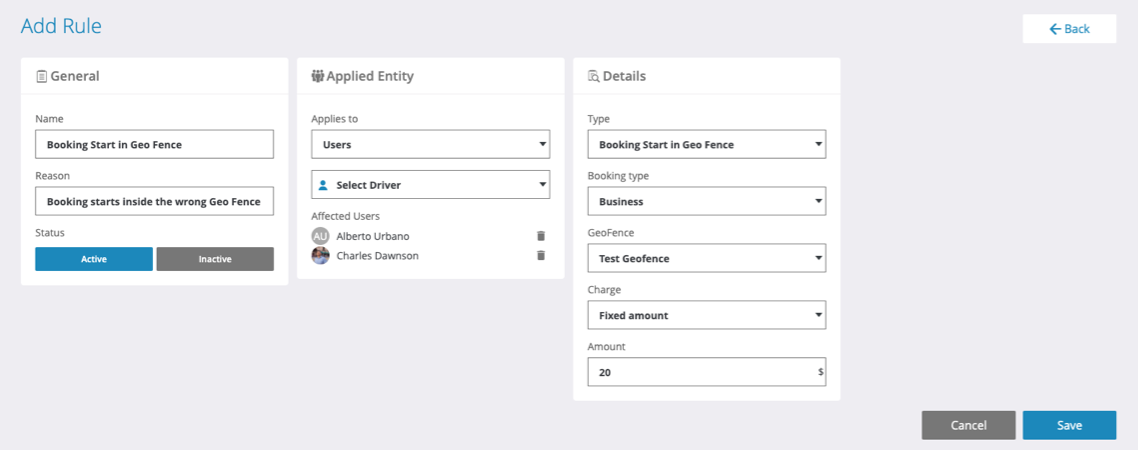Delete Alberto Urbano from affected users
The image size is (1138, 450).
(541, 236)
